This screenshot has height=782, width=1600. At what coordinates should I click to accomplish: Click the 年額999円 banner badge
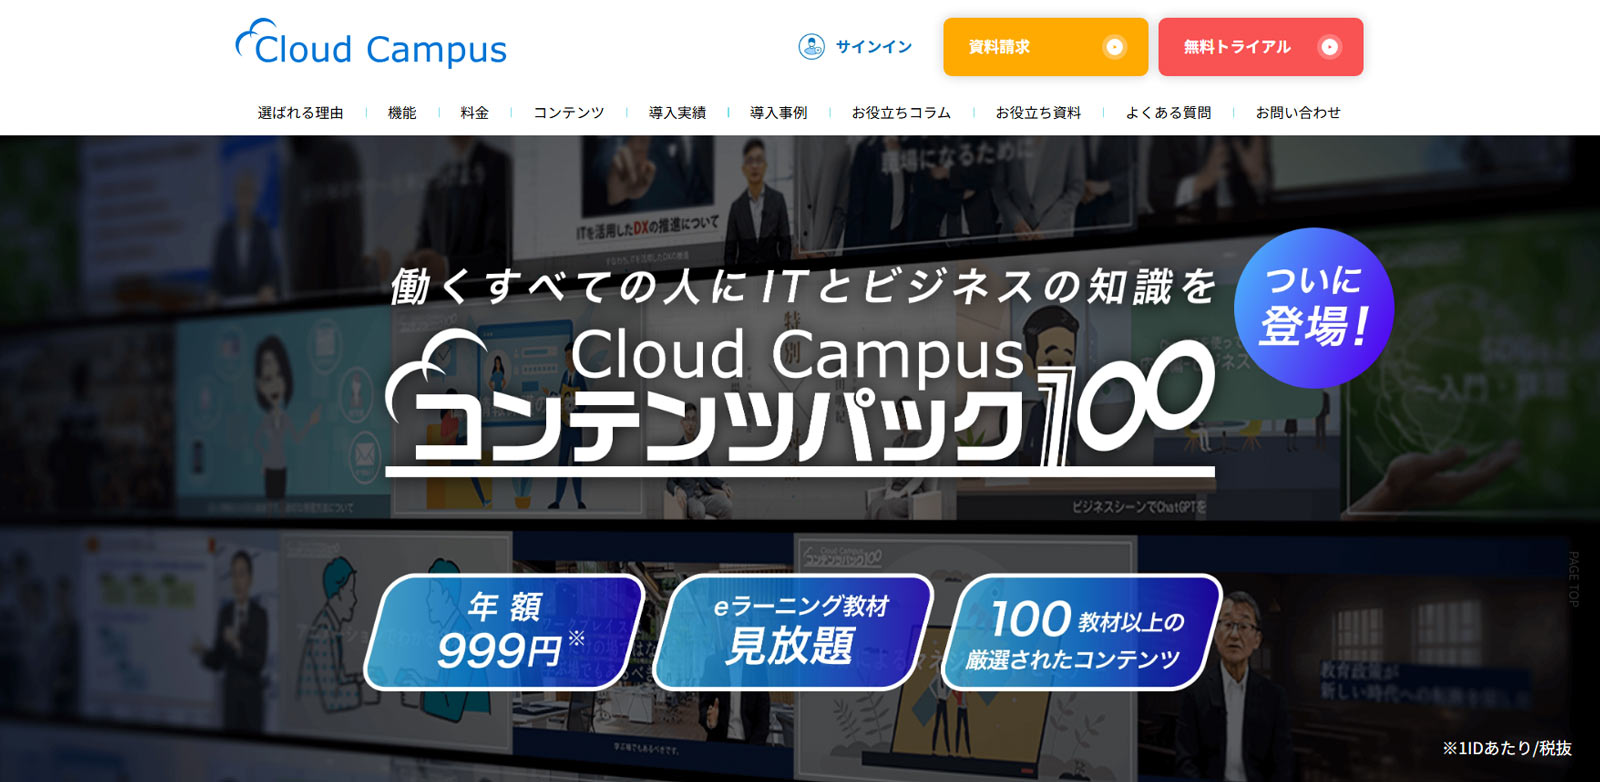(504, 632)
